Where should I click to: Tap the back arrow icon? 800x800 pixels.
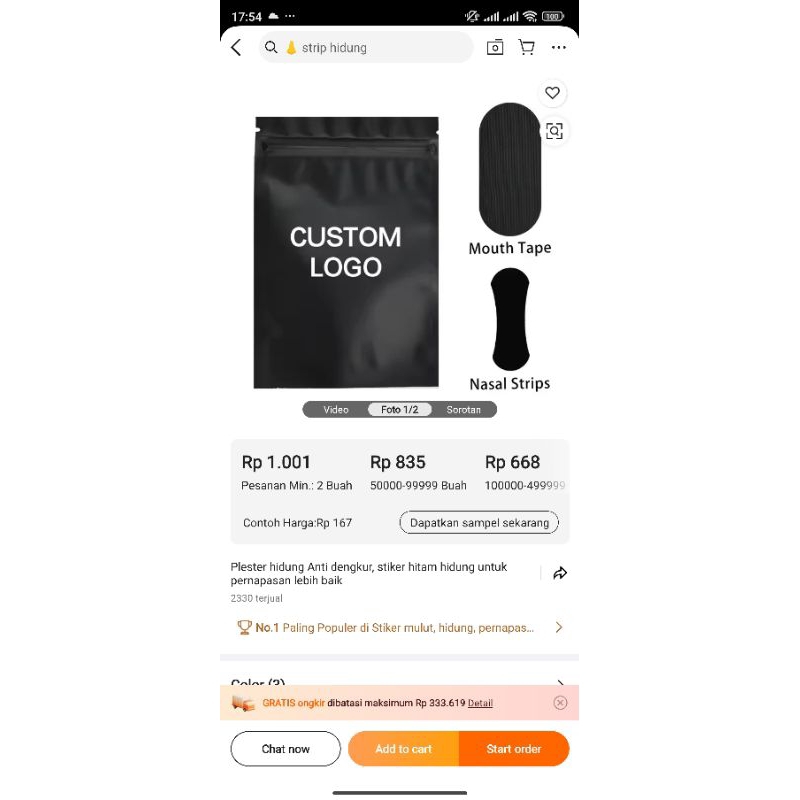click(236, 47)
